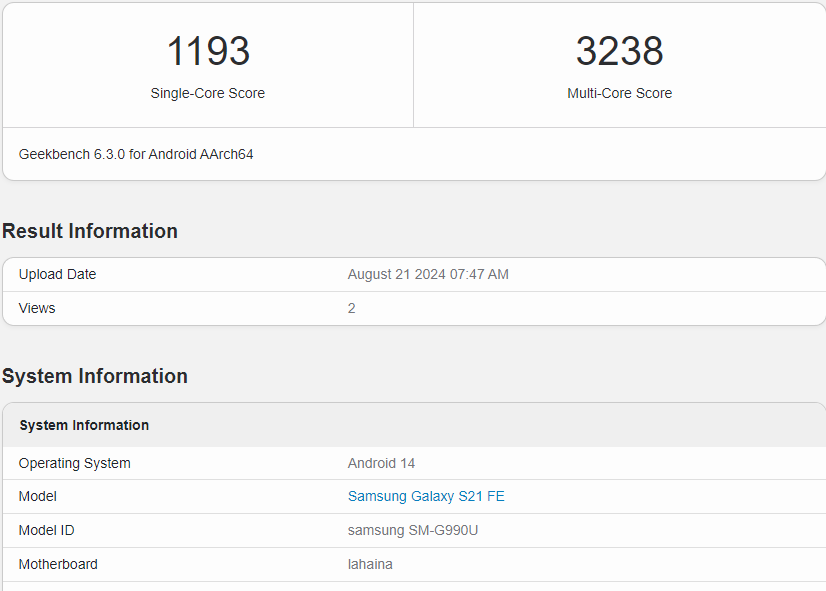Select the samsung SM-G990U model ID value

413,530
